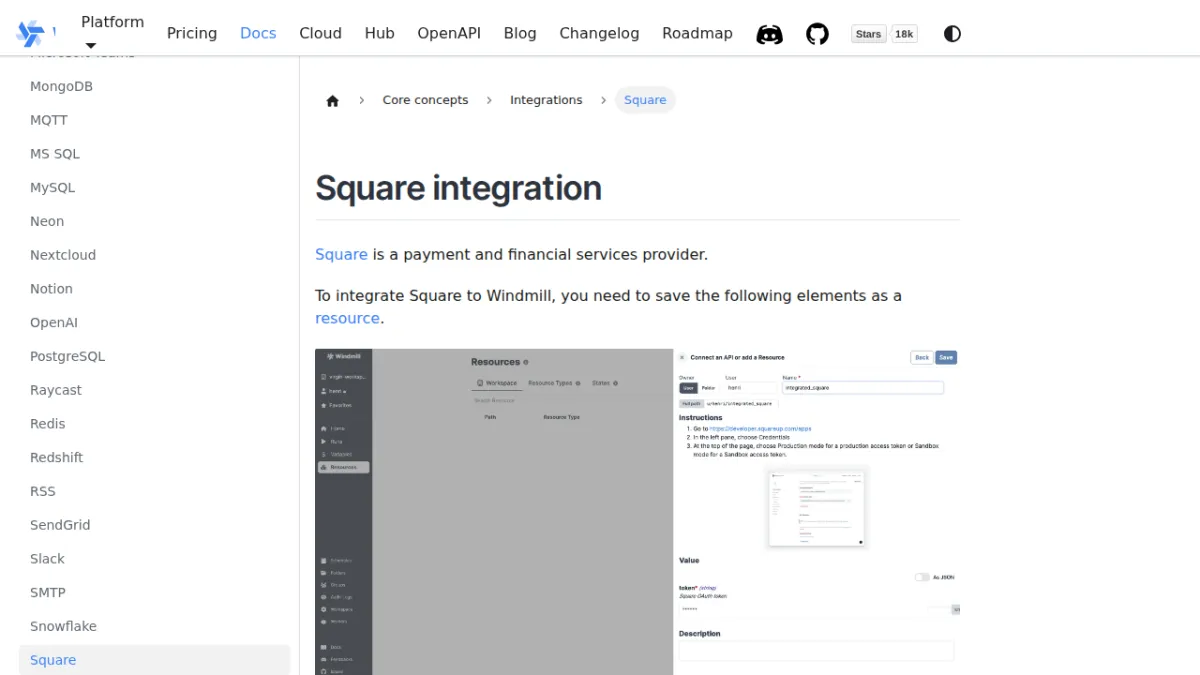Open the Hub nav item
Viewport: 1200px width, 675px height.
[x=379, y=33]
